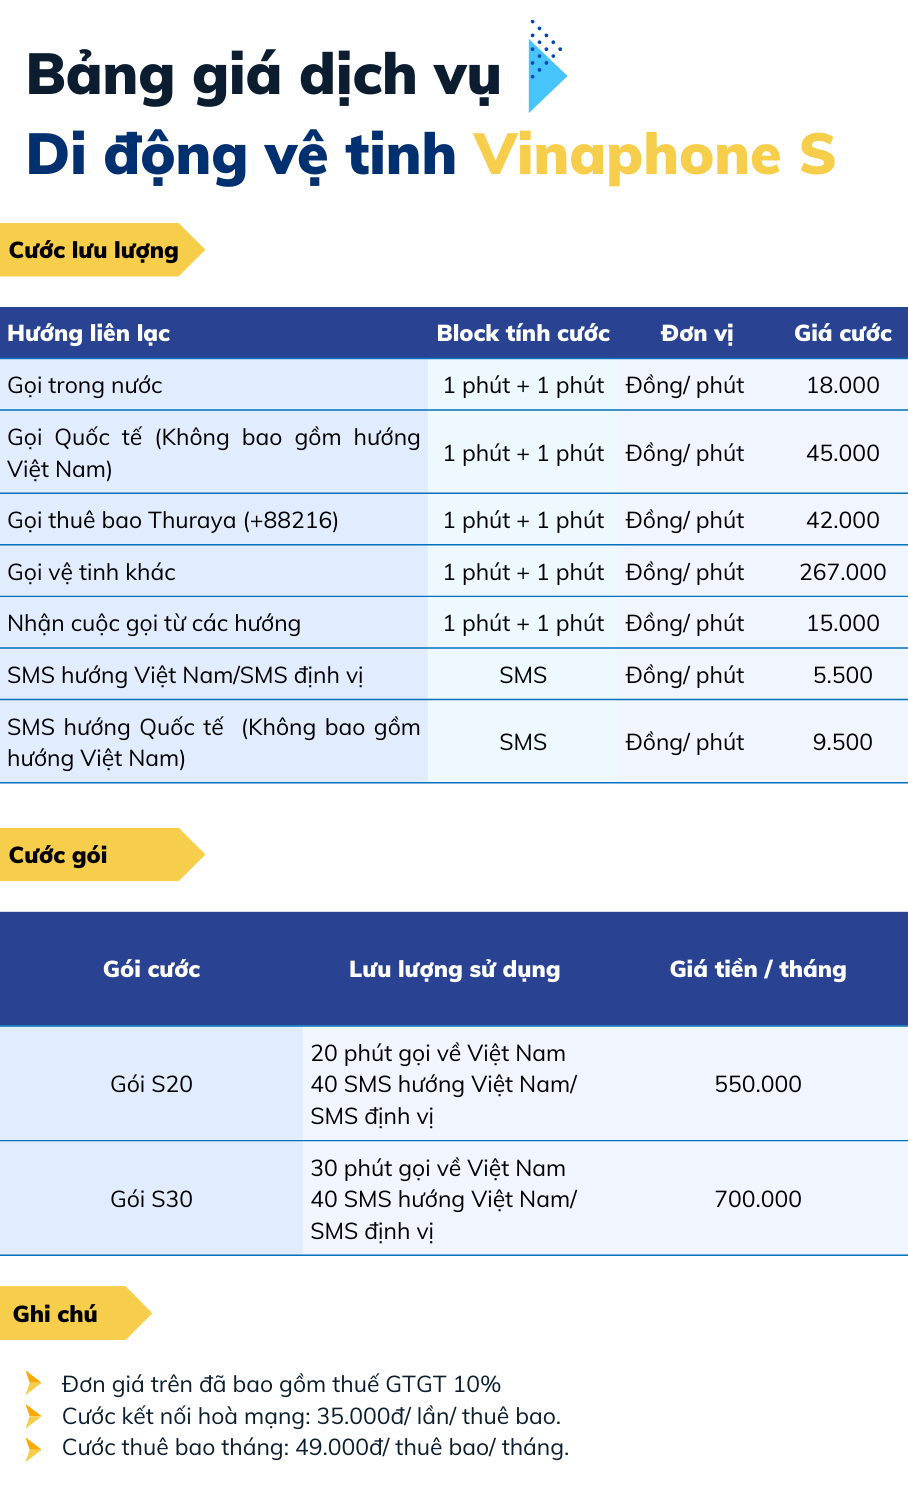
Task: Click the 700.000 monthly price
Action: (758, 1199)
